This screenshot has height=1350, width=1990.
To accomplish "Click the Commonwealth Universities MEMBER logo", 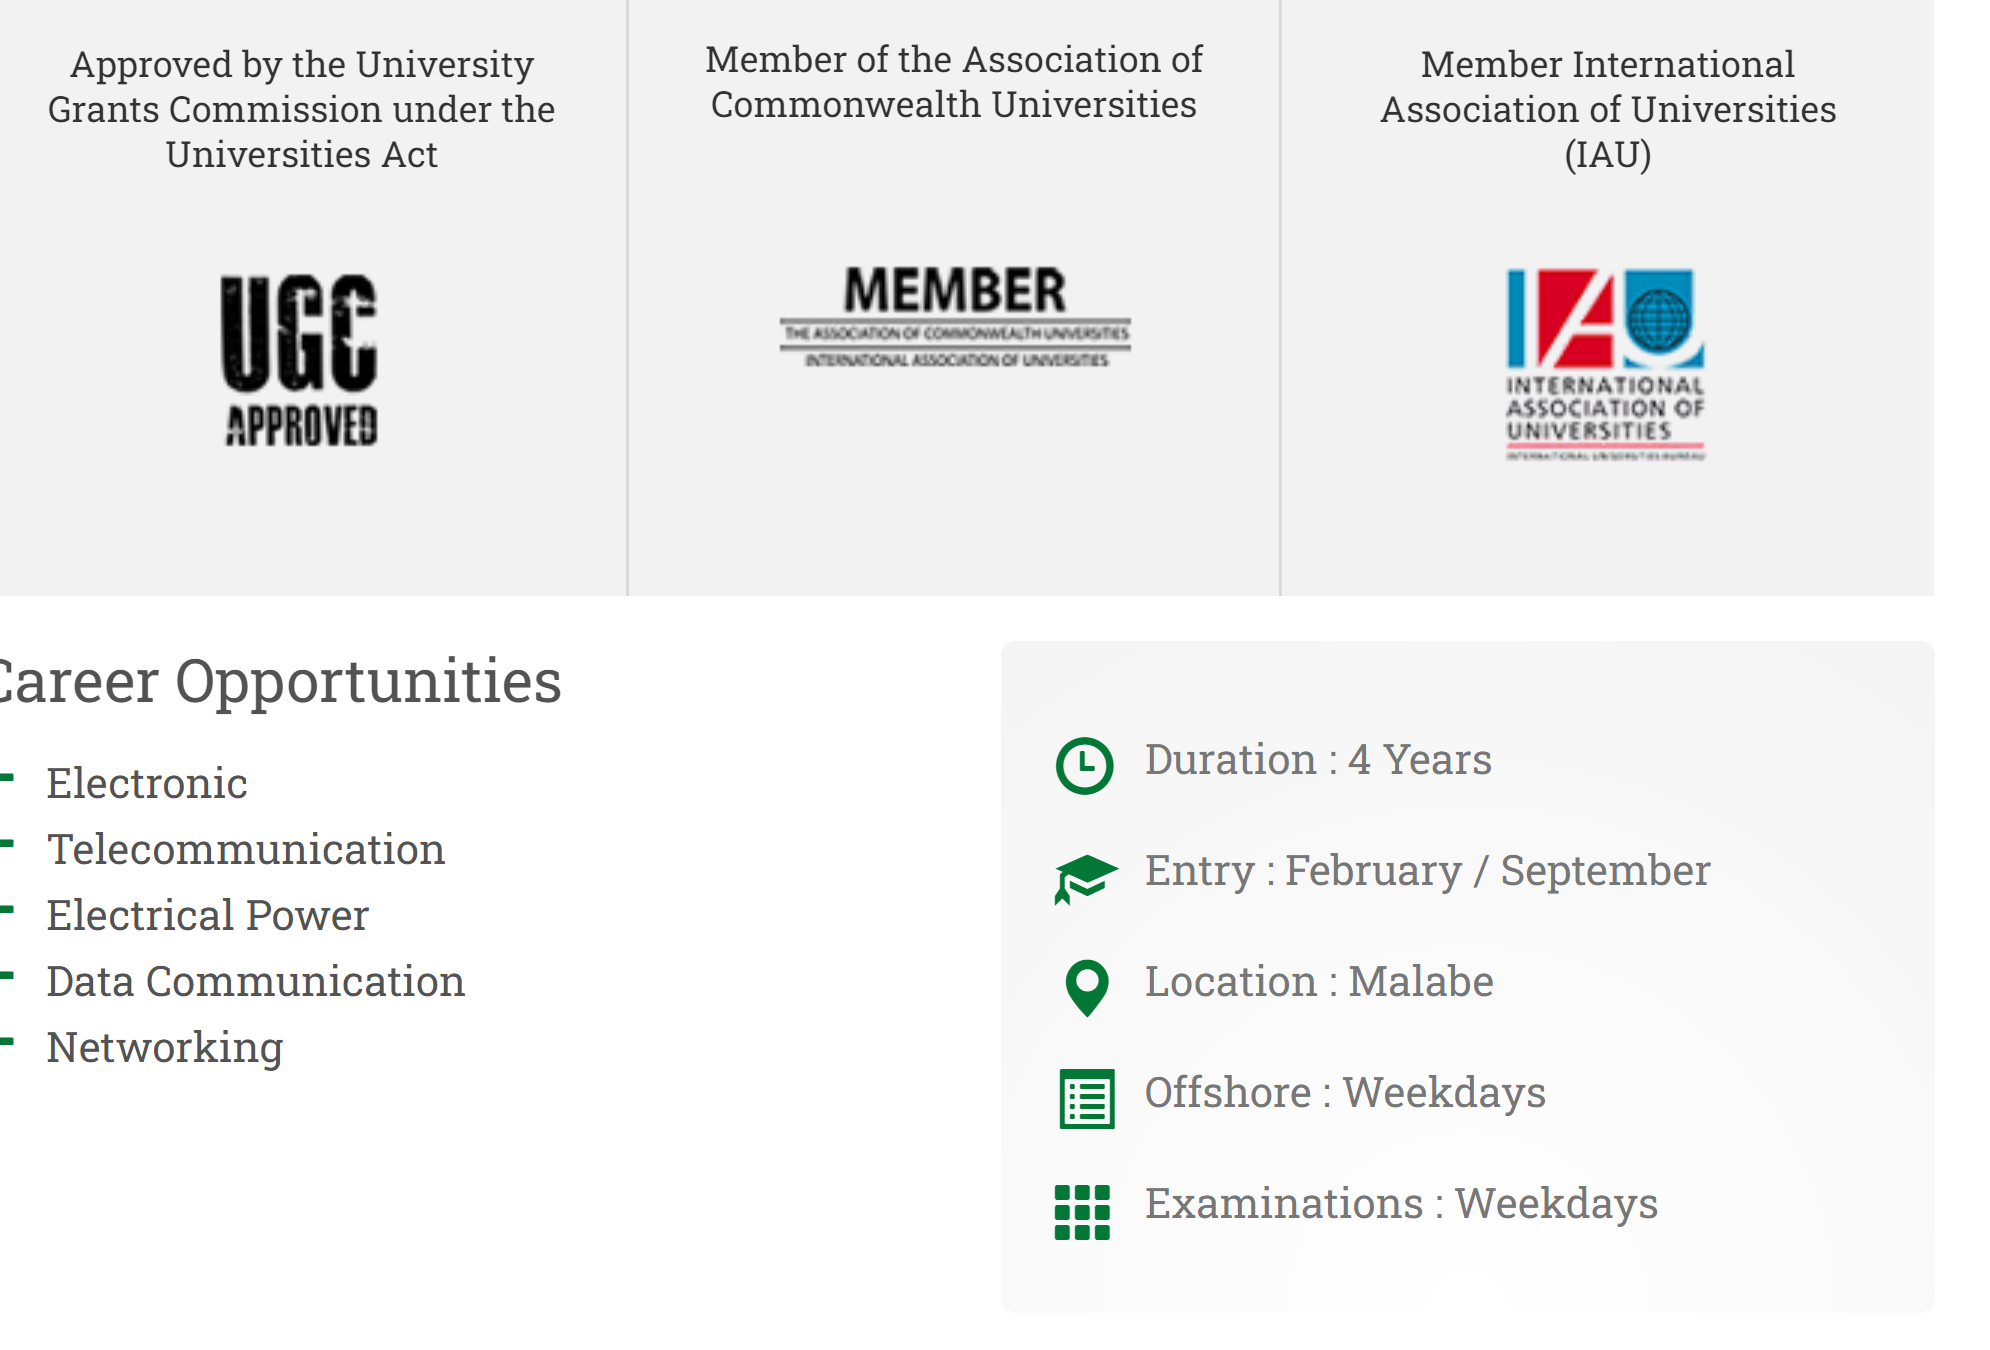I will [955, 316].
